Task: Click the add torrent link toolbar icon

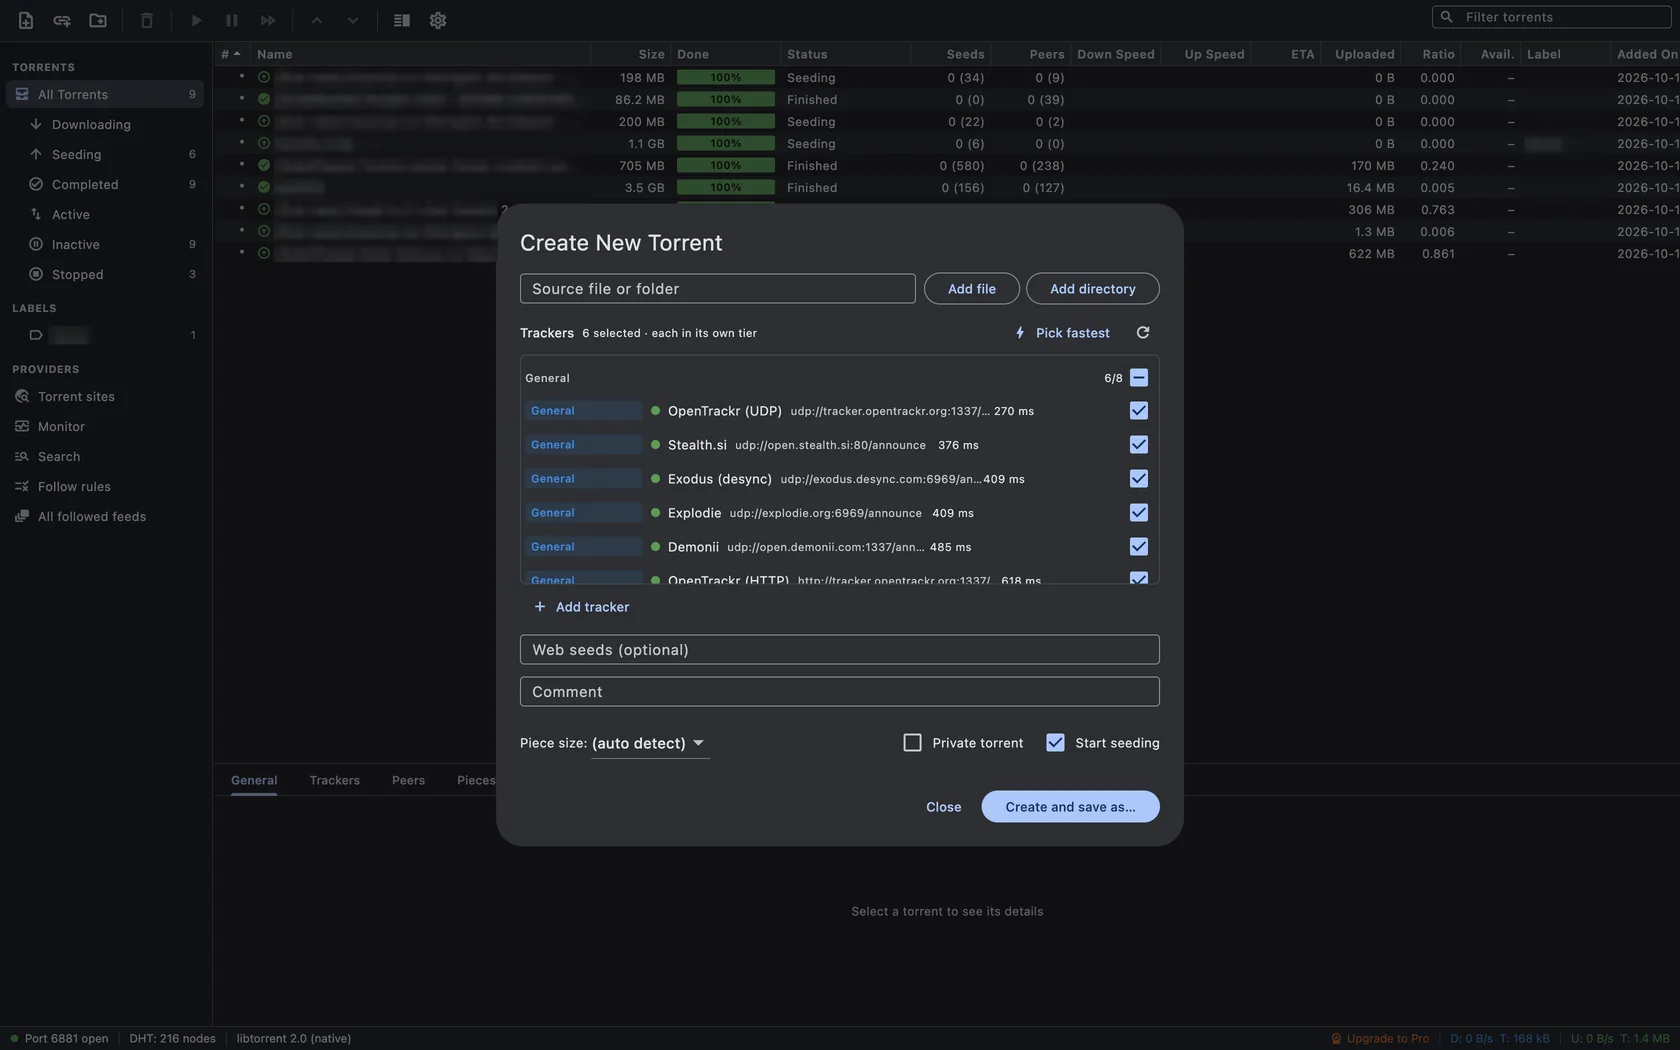Action: pos(62,20)
